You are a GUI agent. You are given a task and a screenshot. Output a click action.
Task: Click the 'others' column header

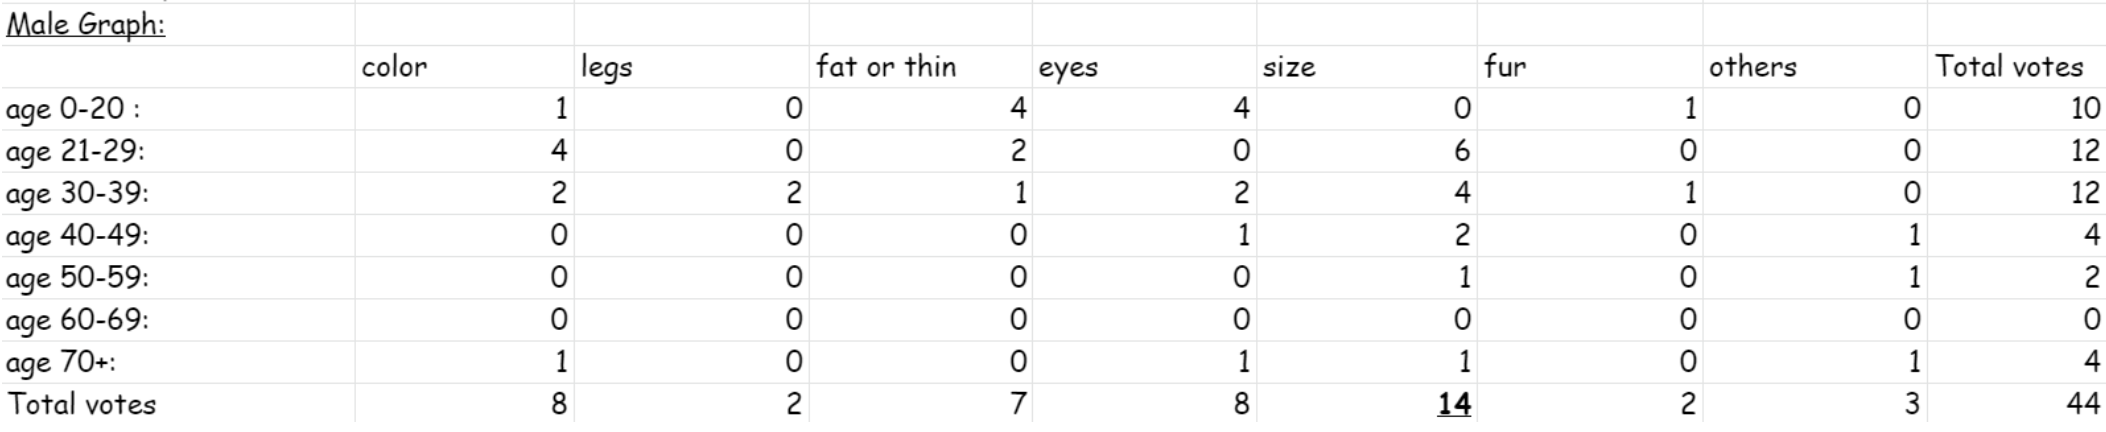1752,67
